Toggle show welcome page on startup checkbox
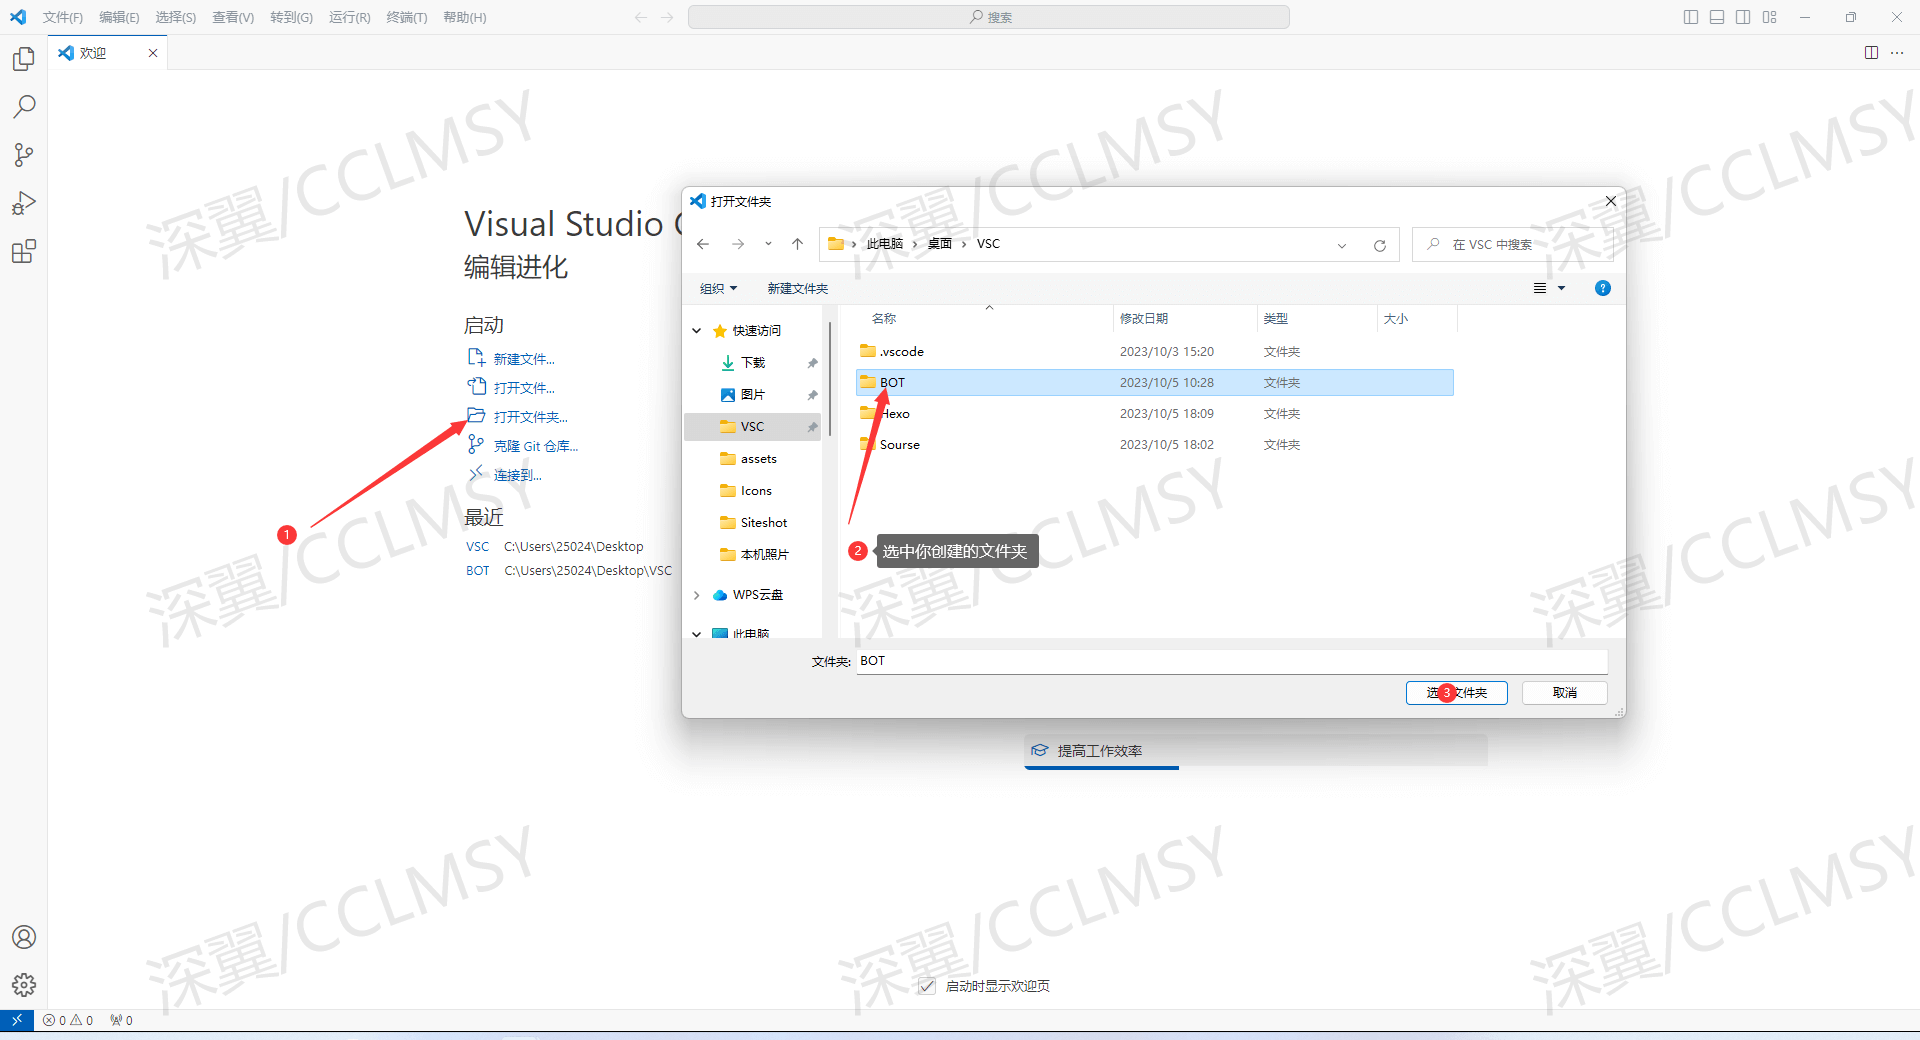Viewport: 1920px width, 1040px height. coord(927,986)
